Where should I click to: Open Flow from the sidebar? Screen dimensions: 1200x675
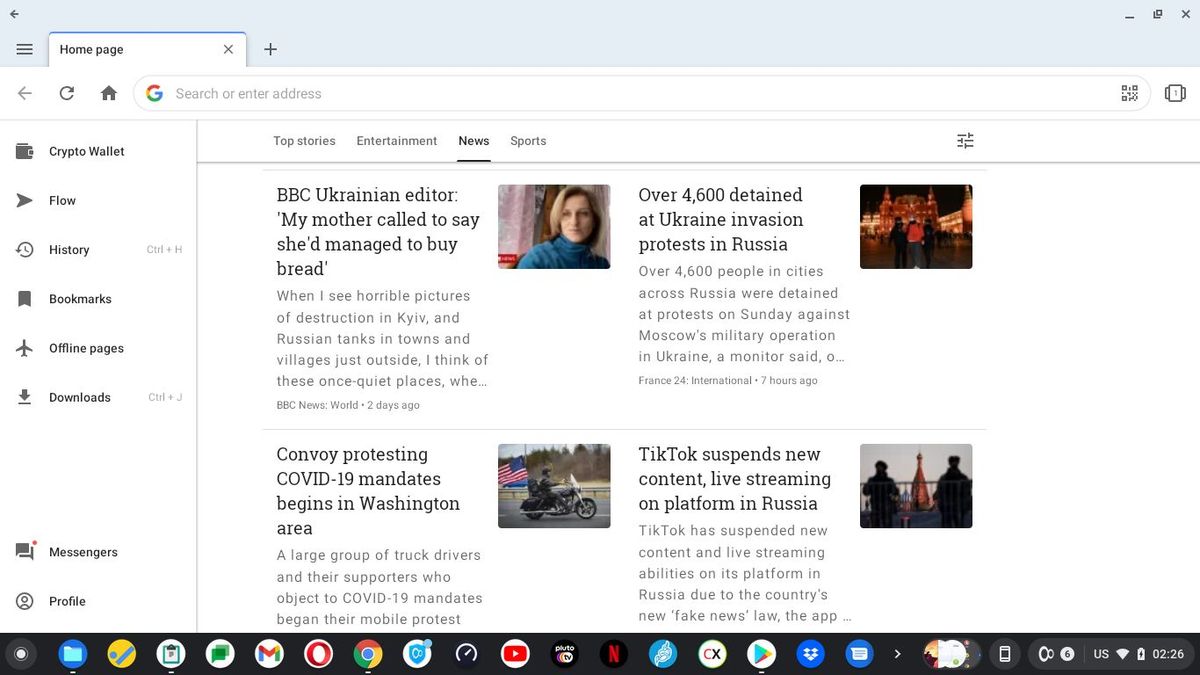pyautogui.click(x=62, y=200)
